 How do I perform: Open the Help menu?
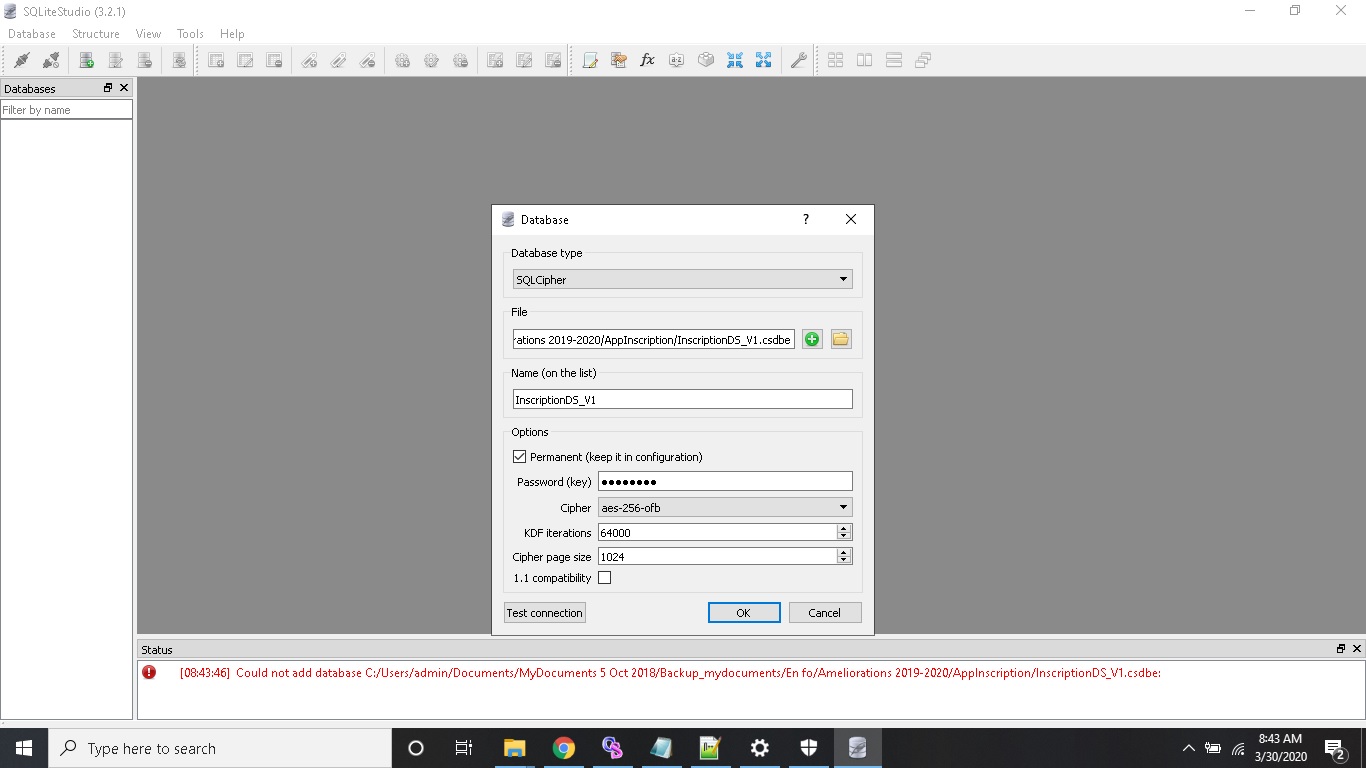(232, 34)
